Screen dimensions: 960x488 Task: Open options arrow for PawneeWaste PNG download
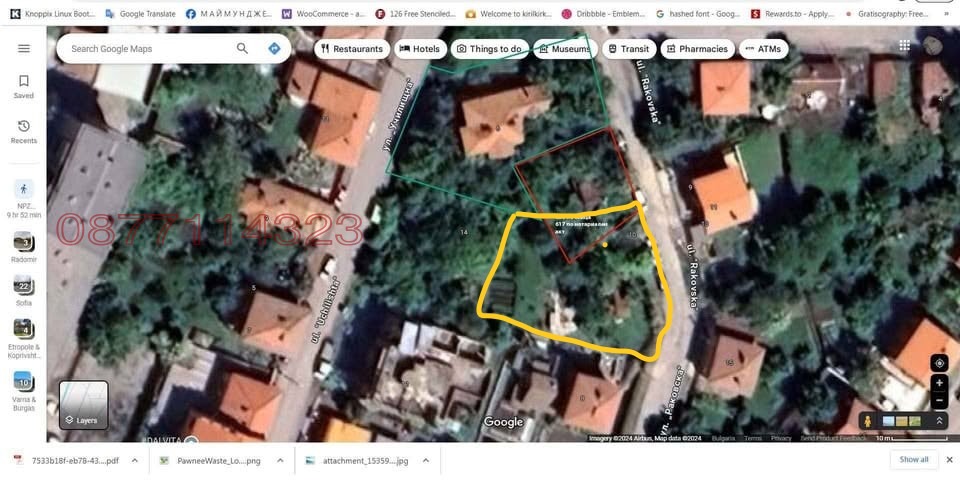tap(280, 460)
